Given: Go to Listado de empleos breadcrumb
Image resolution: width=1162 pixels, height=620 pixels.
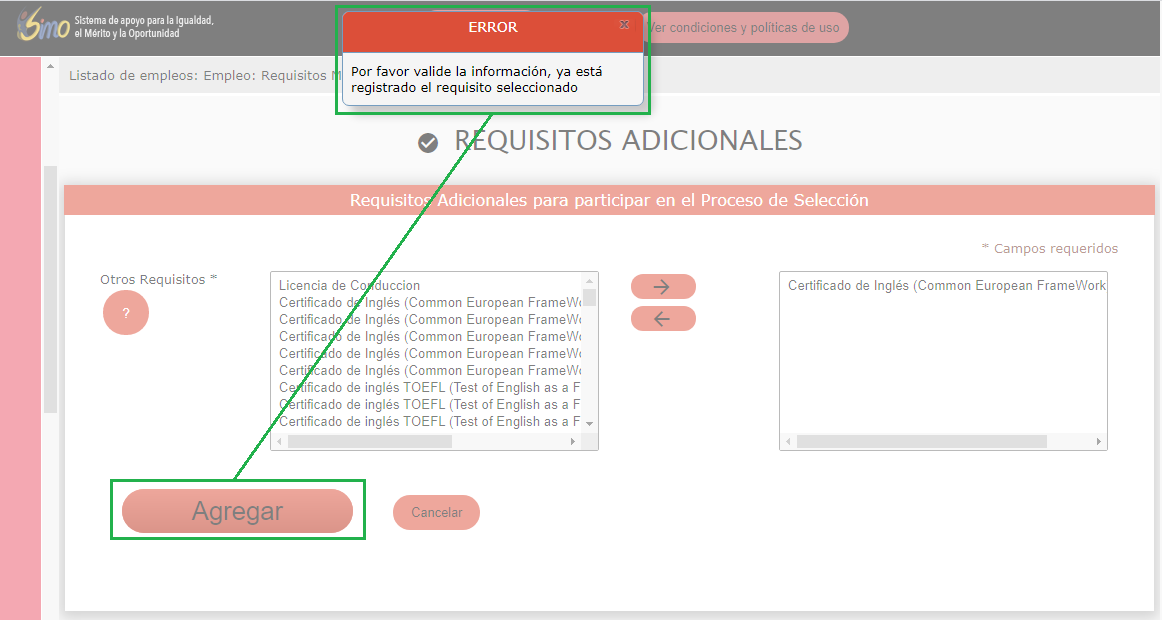Looking at the screenshot, I should [x=133, y=75].
